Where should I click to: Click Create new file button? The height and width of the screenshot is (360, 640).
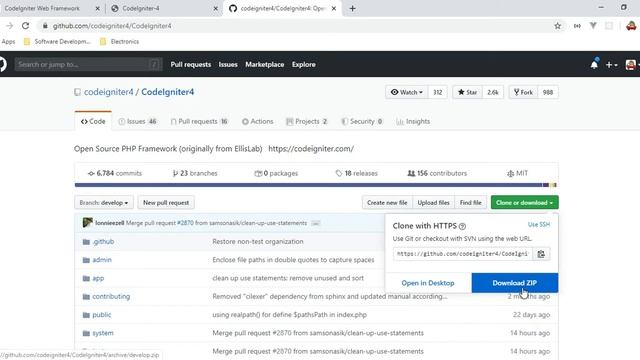click(387, 202)
